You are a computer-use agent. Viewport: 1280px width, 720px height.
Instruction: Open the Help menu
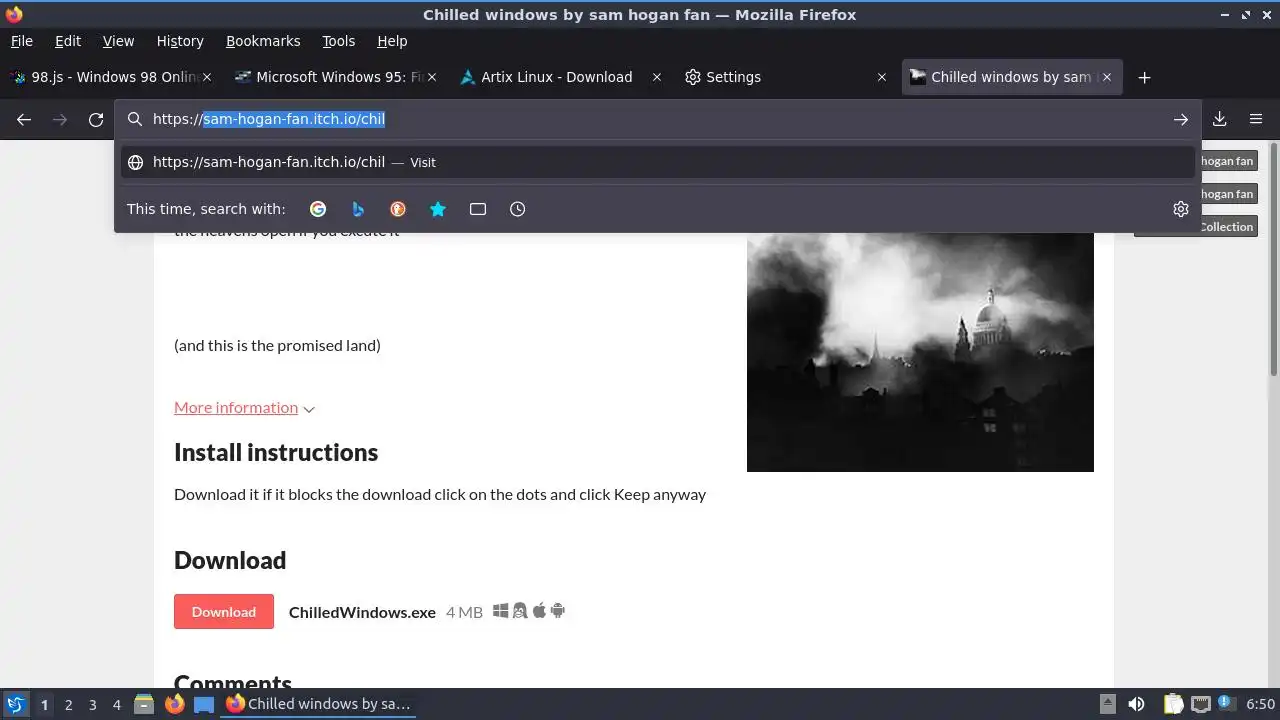tap(392, 41)
